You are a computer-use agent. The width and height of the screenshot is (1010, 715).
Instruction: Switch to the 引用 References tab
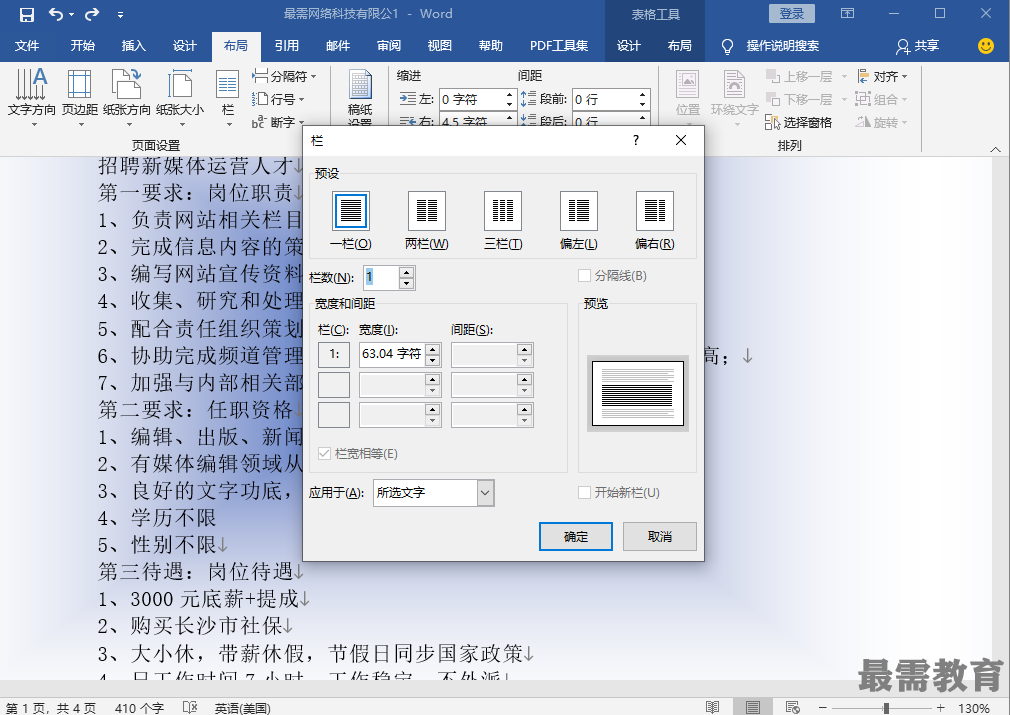pyautogui.click(x=287, y=46)
